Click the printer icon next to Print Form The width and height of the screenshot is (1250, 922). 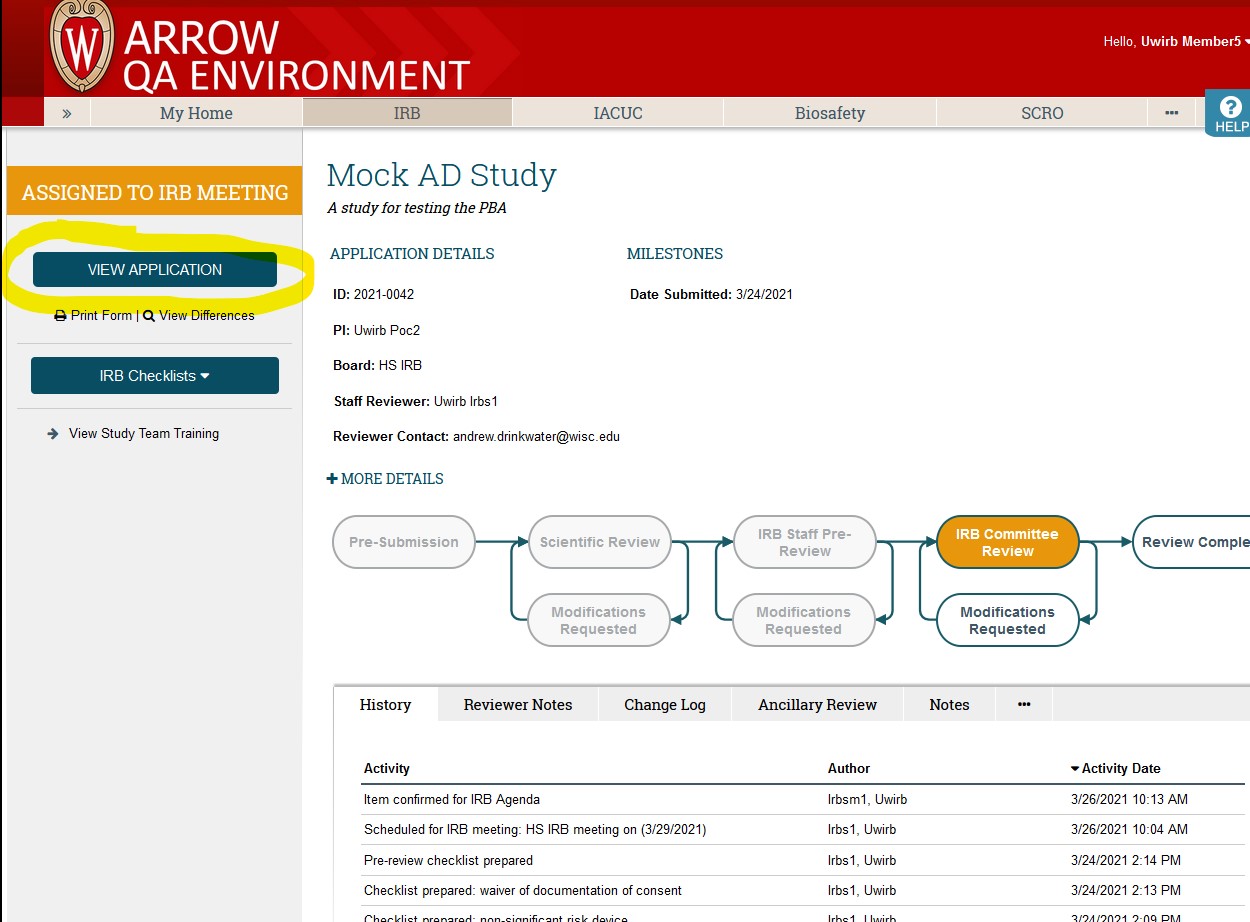[60, 315]
